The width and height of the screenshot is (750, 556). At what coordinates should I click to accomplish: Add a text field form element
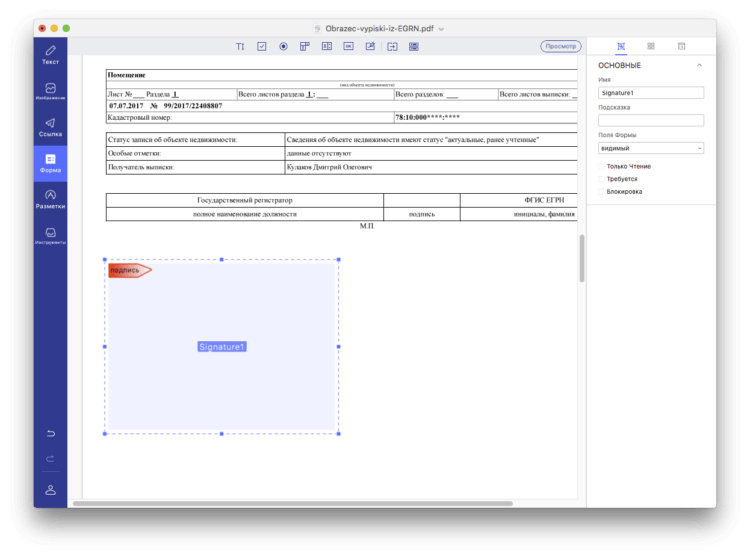[240, 46]
